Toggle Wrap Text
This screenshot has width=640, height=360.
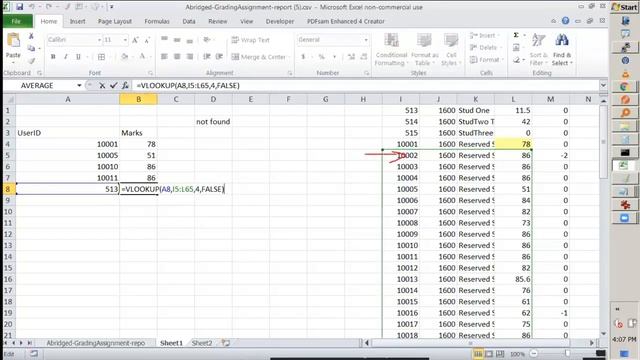(x=250, y=40)
